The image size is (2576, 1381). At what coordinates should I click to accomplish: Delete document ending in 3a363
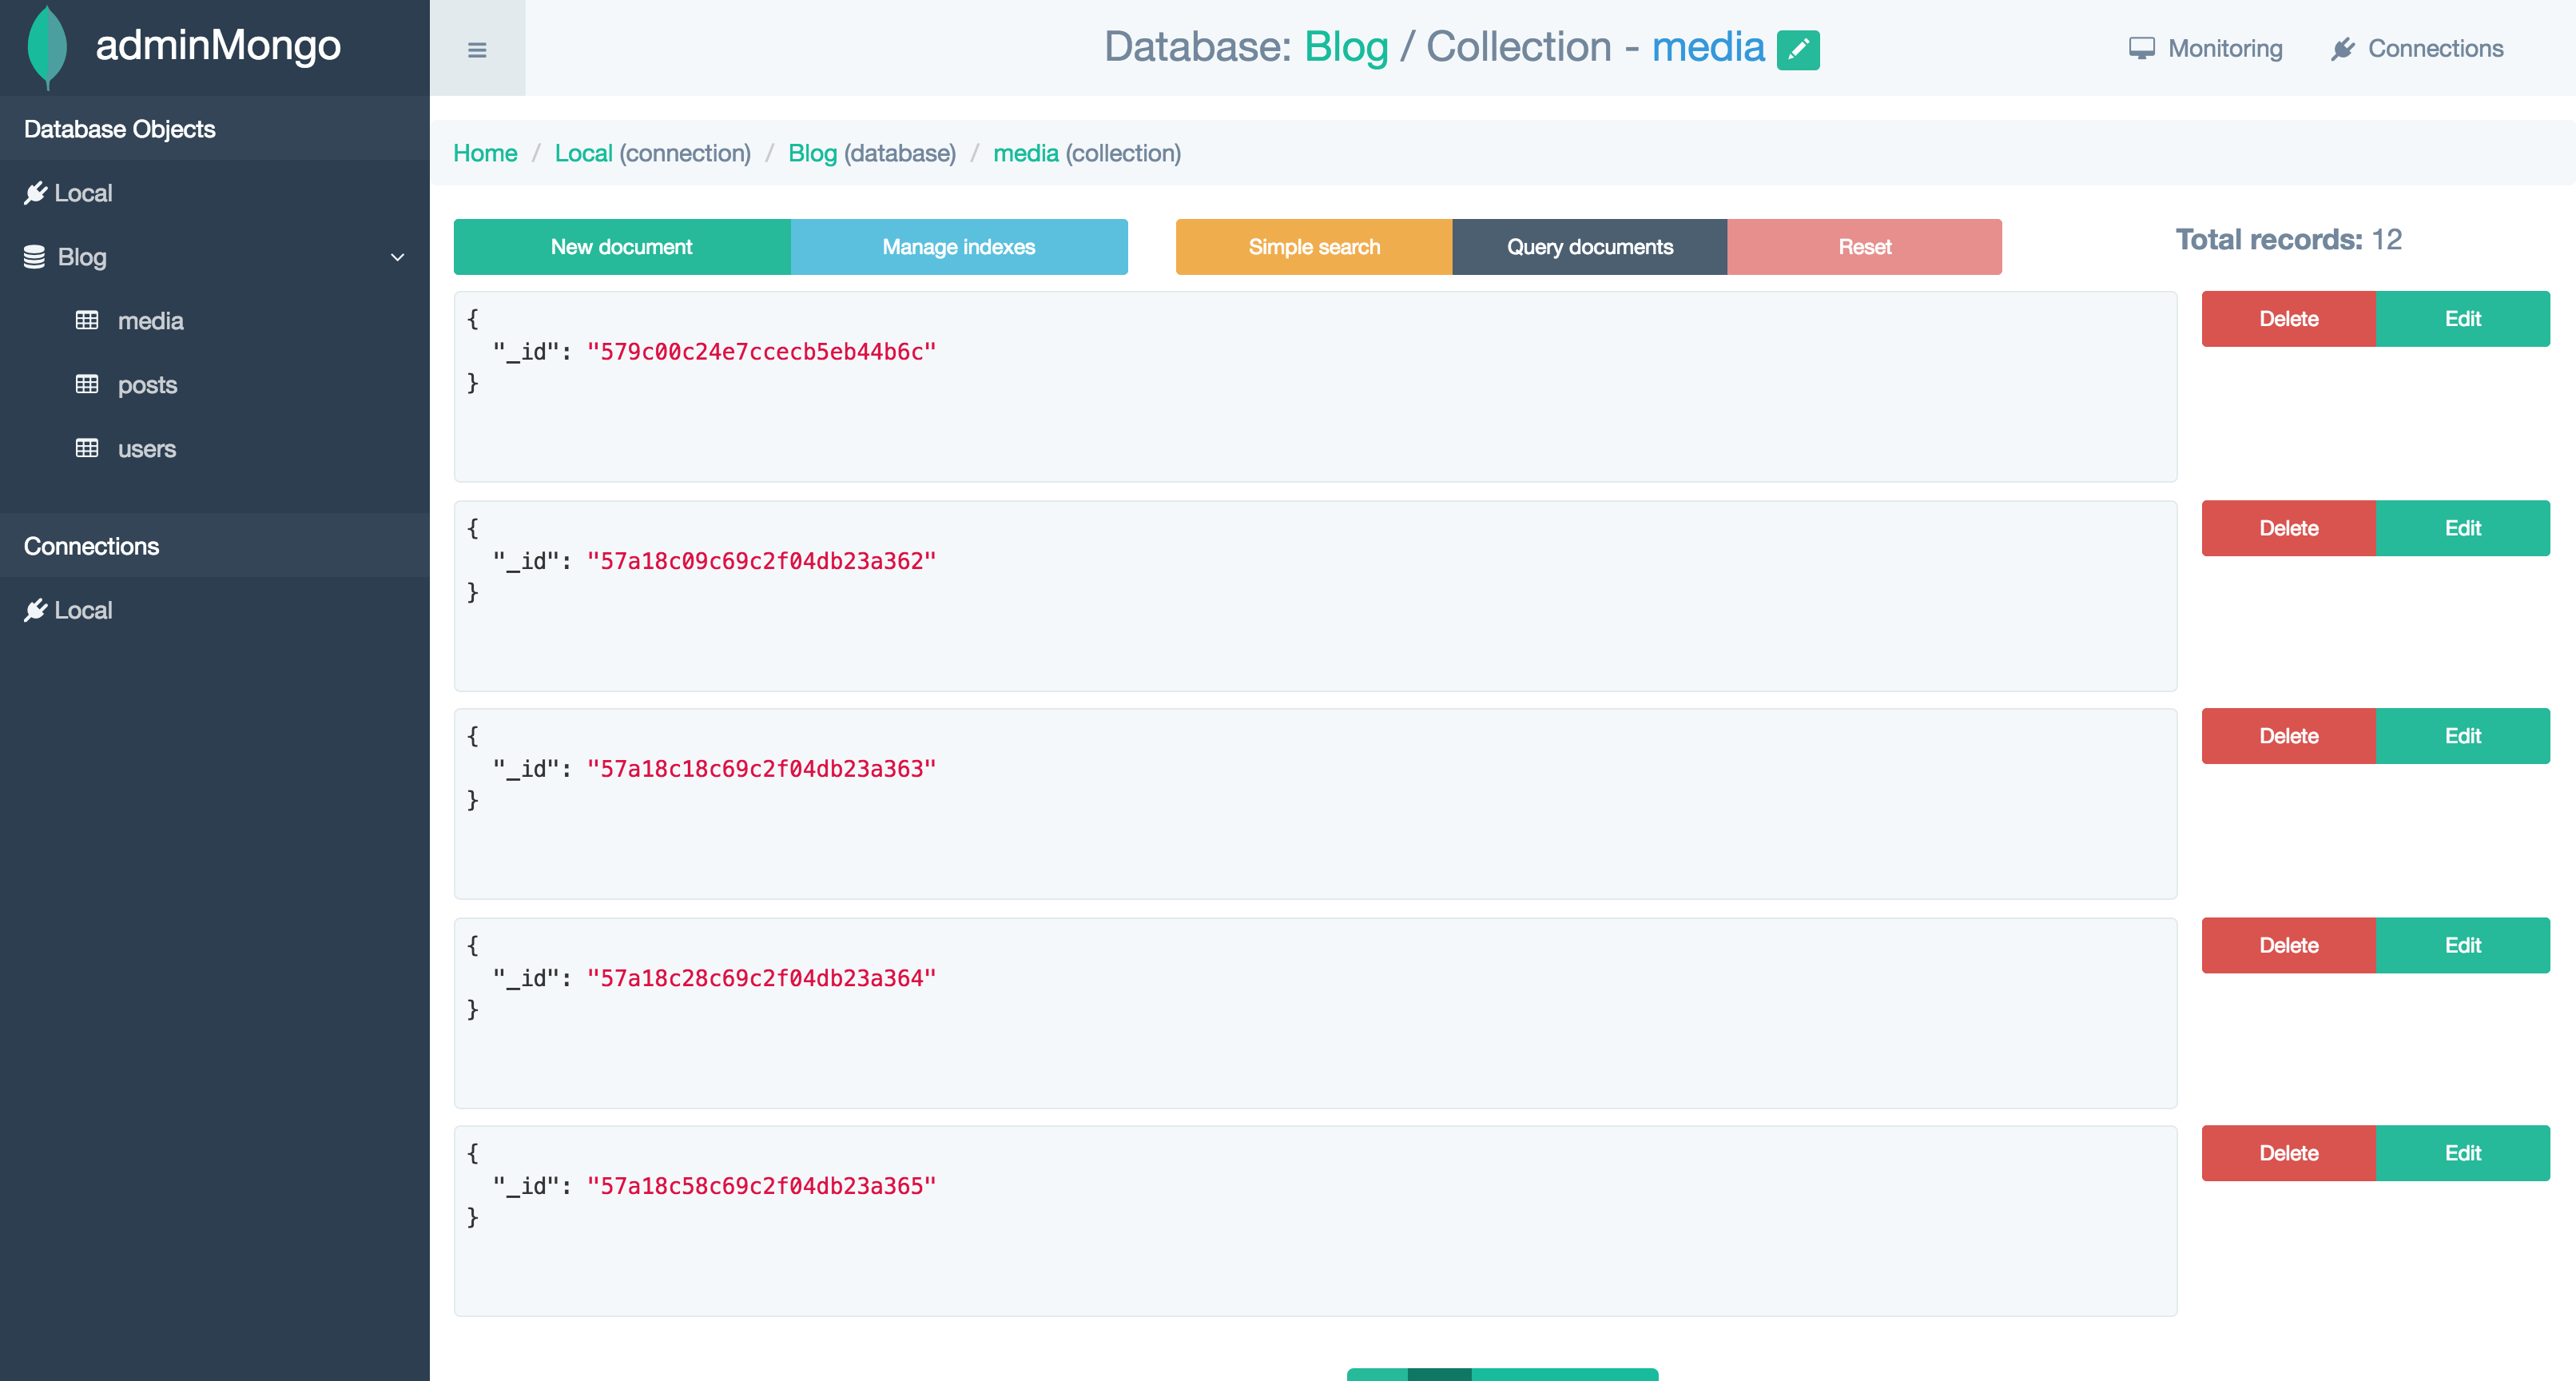[2289, 736]
